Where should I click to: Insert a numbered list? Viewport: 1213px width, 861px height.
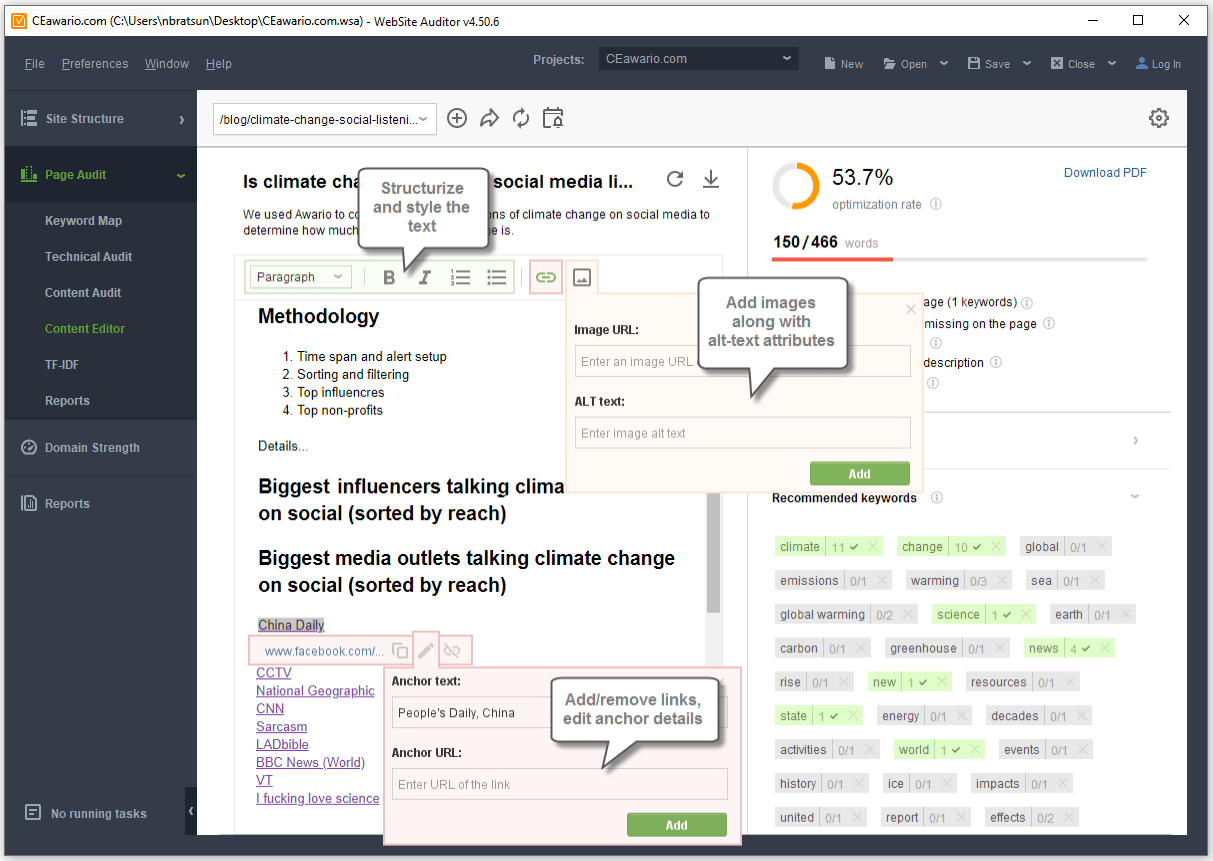[x=460, y=277]
